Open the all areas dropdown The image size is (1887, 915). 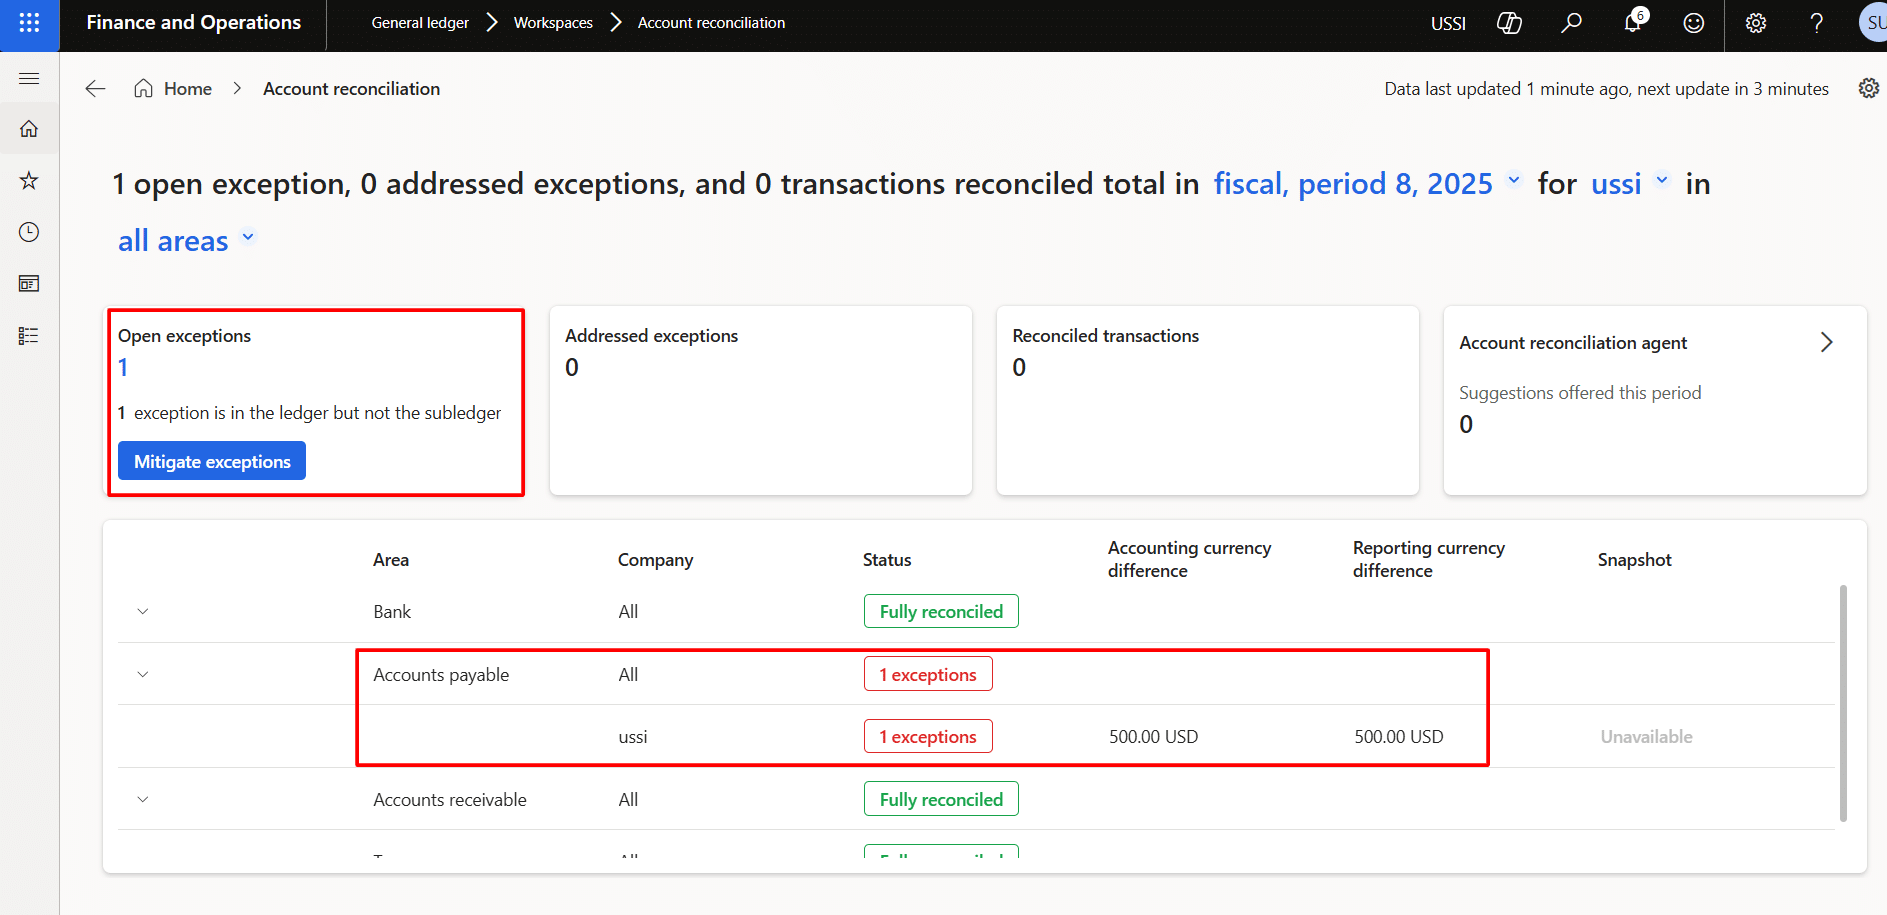[187, 241]
